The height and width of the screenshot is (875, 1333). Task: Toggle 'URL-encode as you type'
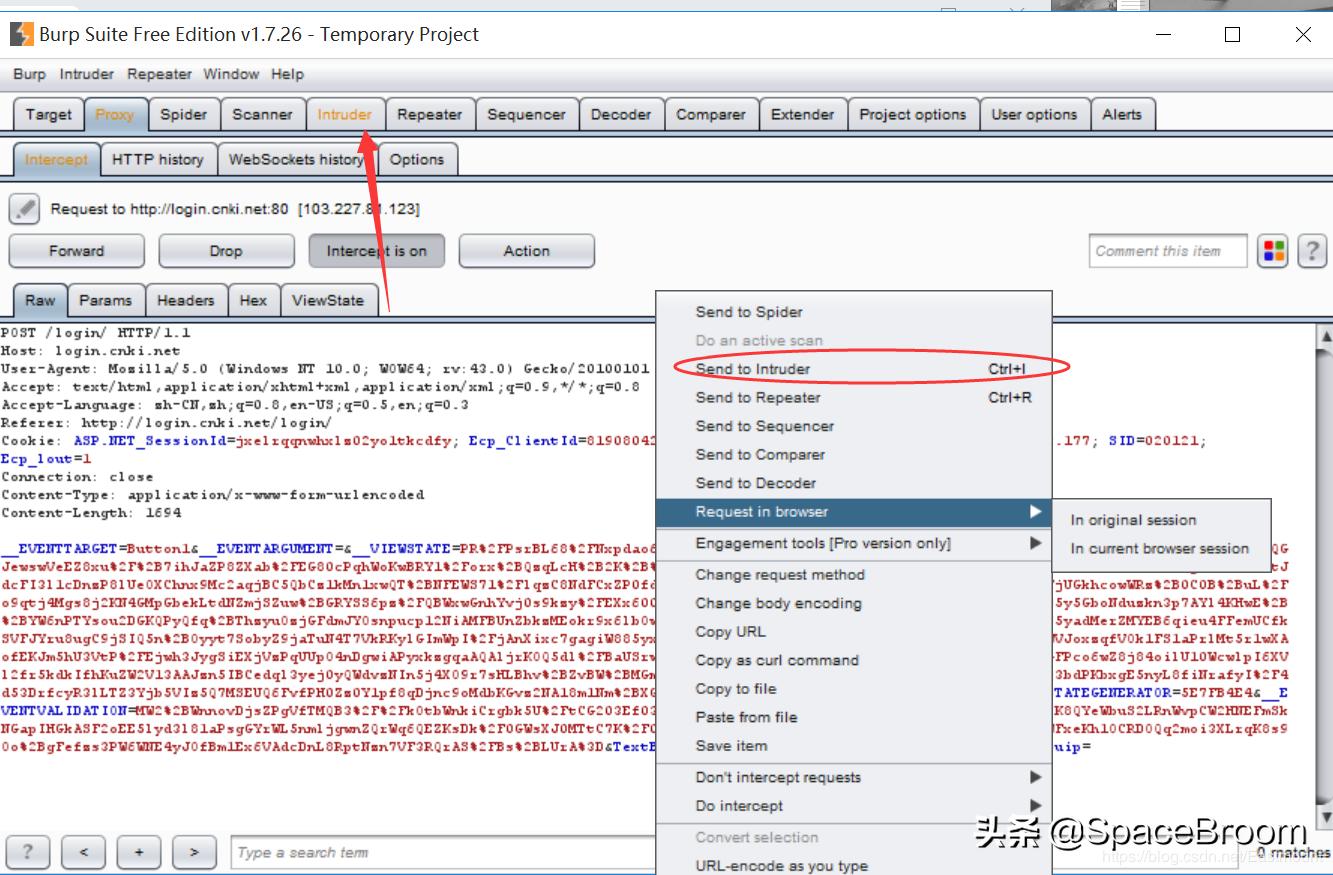point(854,866)
